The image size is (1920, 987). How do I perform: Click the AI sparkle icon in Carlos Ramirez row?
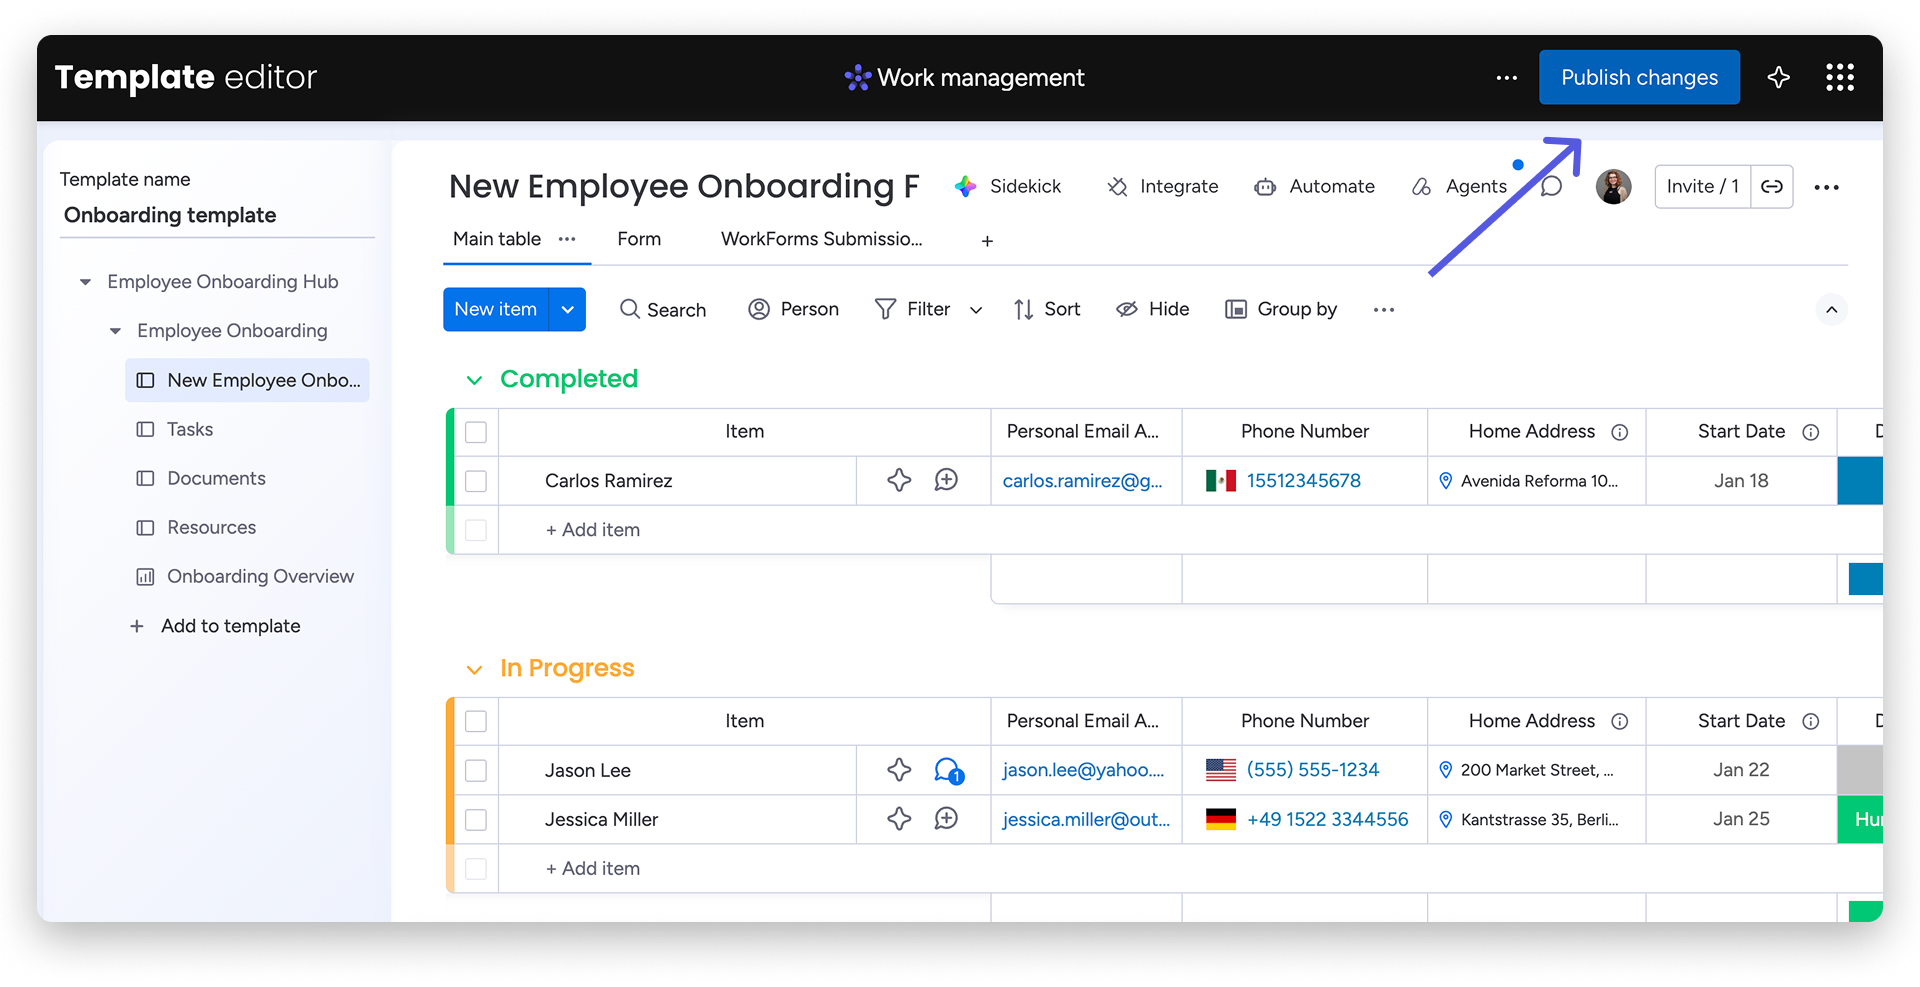899,480
